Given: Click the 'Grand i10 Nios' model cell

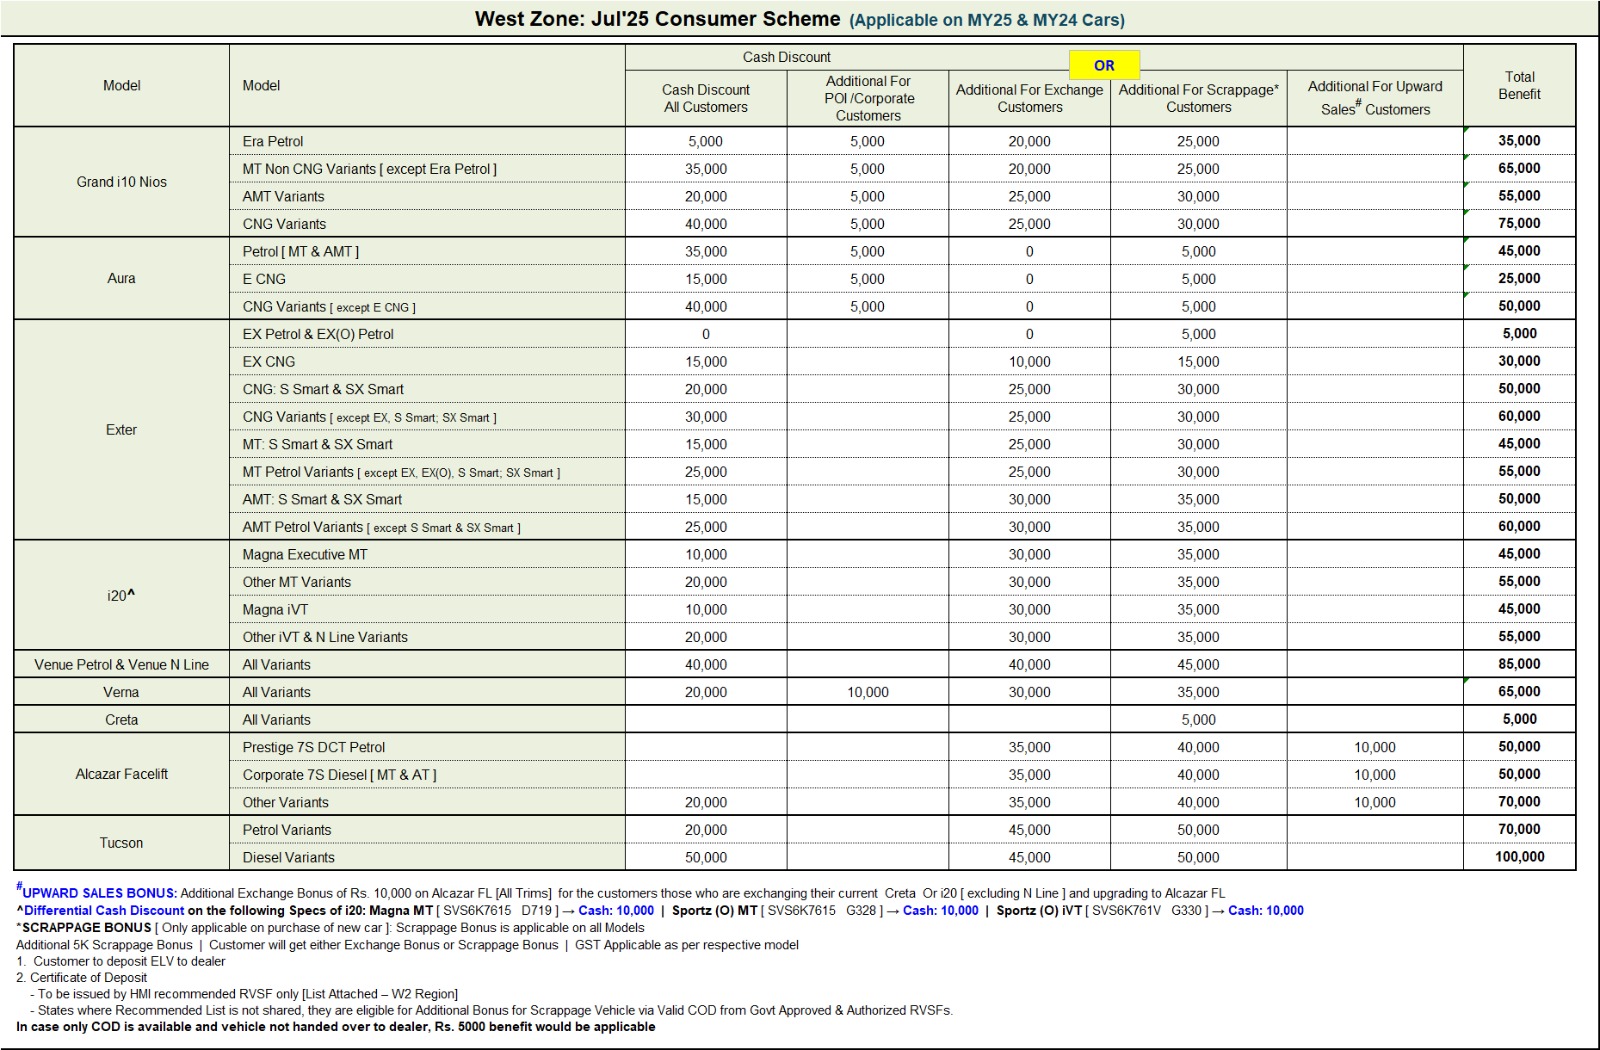Looking at the screenshot, I should (122, 182).
